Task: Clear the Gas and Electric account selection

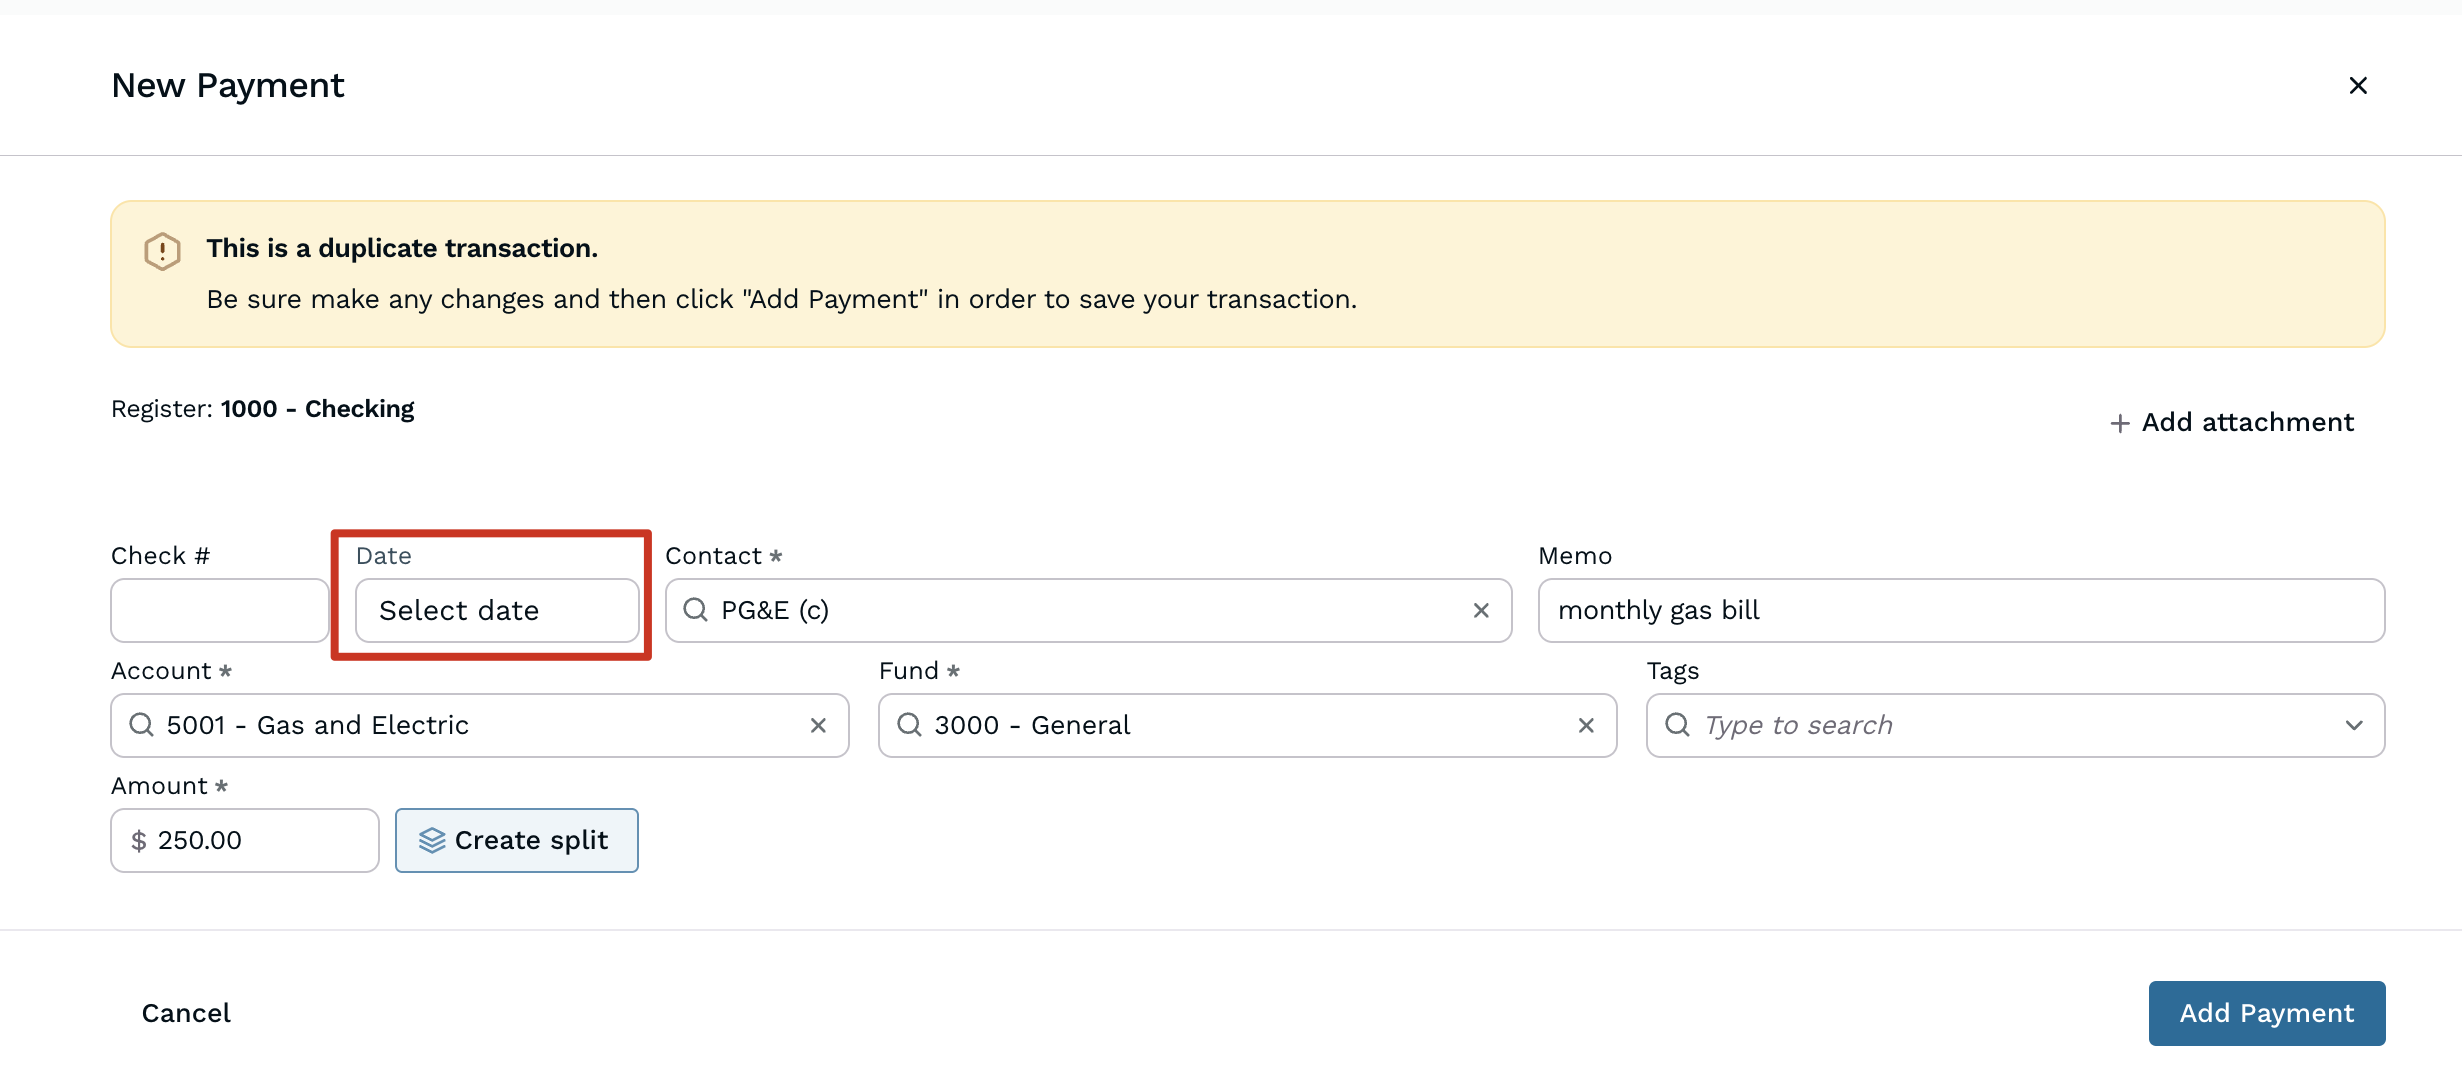Action: point(818,725)
